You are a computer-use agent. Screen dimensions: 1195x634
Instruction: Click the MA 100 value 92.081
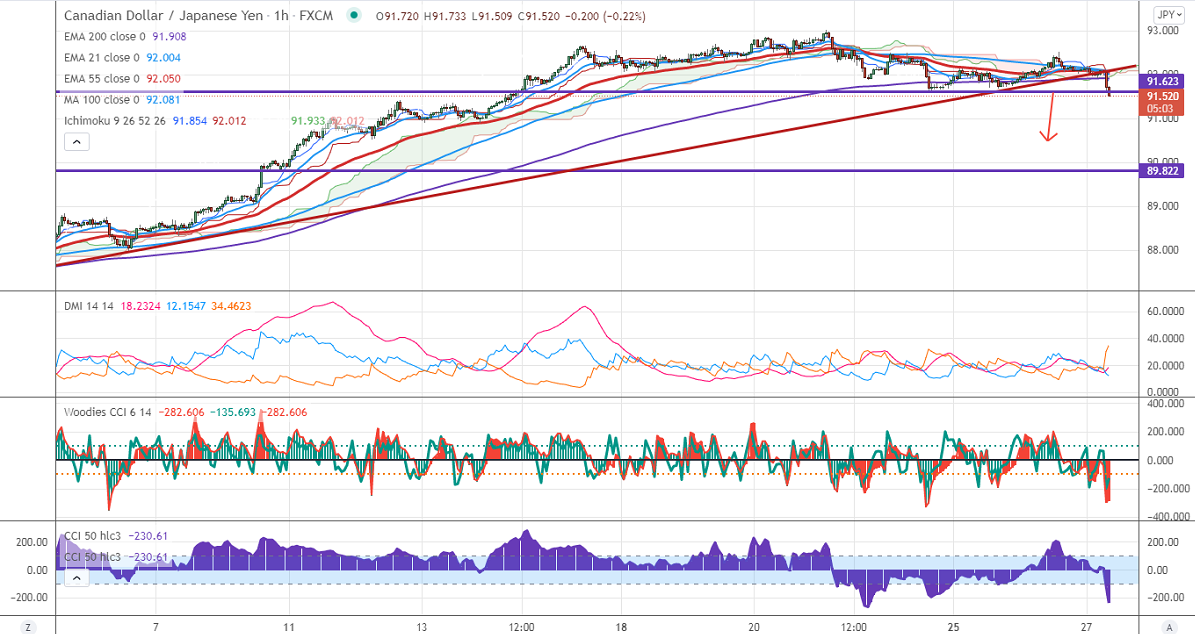(163, 100)
